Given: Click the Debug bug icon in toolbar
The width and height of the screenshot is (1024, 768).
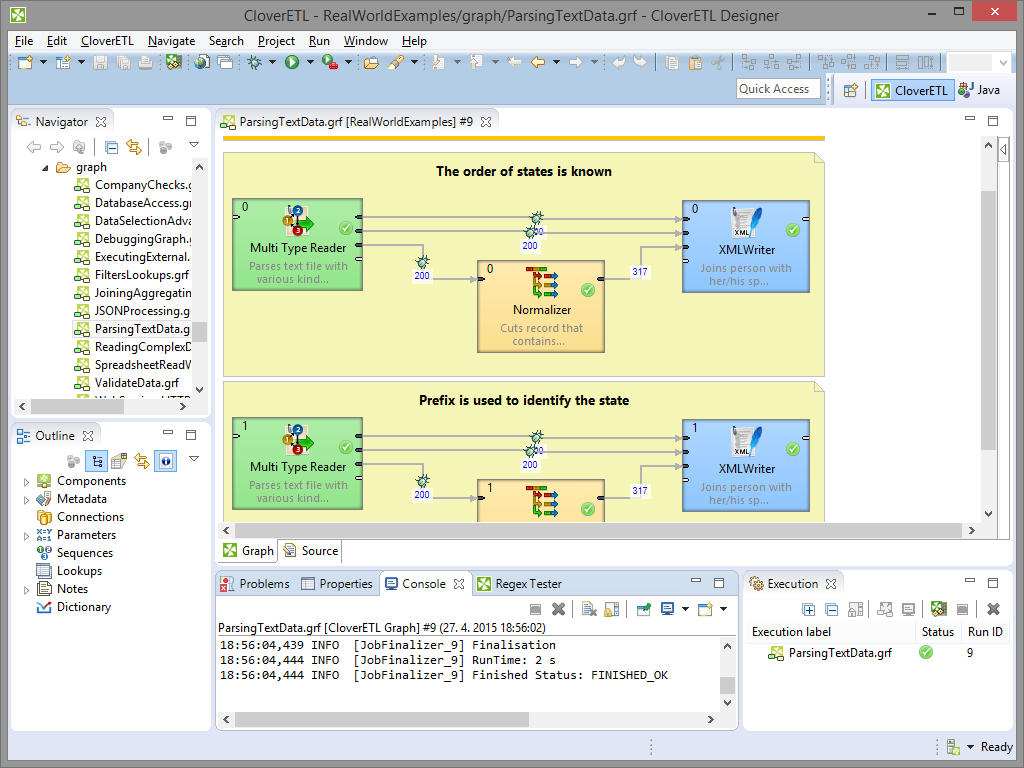Looking at the screenshot, I should click(255, 62).
